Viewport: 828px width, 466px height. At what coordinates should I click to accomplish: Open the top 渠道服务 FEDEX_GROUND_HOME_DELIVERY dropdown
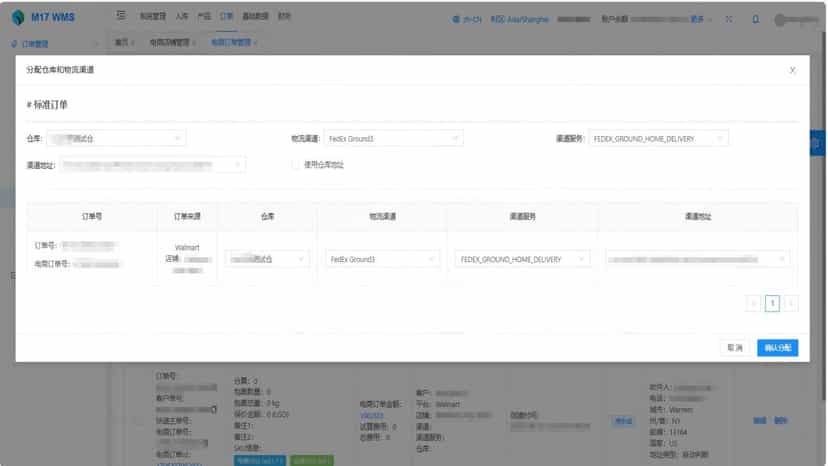click(658, 138)
